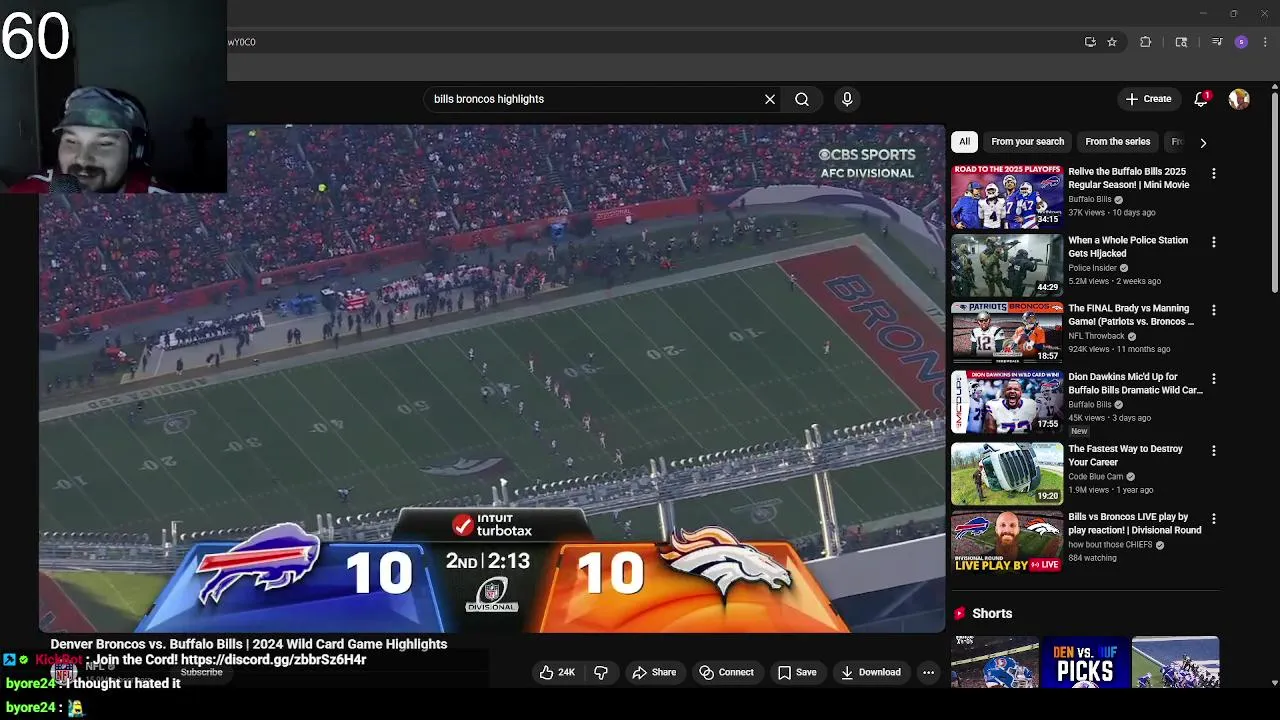The image size is (1280, 720).
Task: Open options menu for FINAL Brady vs Manning video
Action: coord(1214,311)
